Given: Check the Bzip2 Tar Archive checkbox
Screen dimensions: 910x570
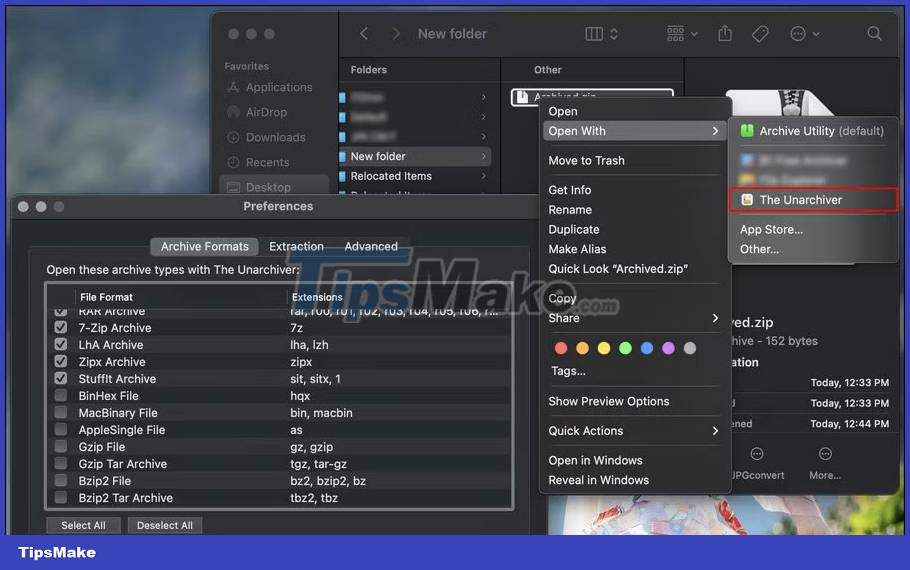Looking at the screenshot, I should 60,497.
